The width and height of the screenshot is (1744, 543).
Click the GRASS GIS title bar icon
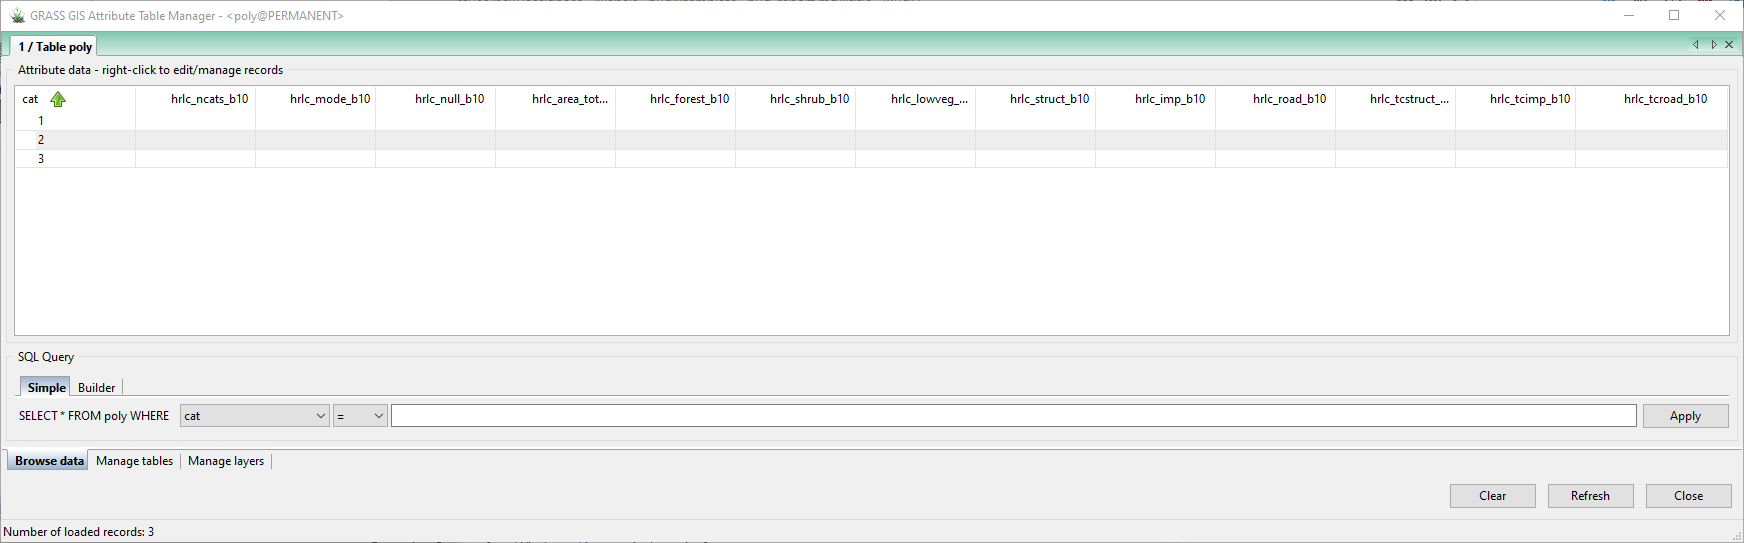coord(17,16)
